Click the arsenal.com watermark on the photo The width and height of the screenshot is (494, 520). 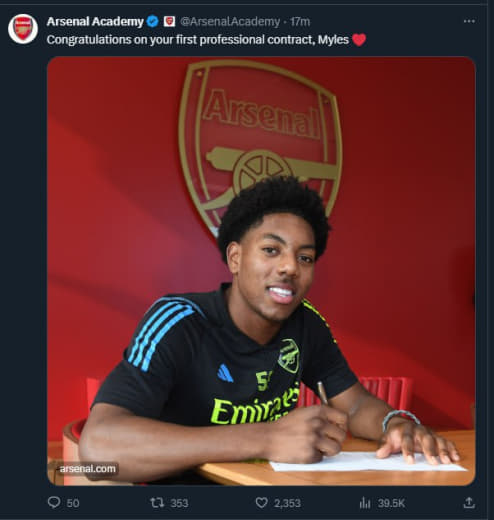click(88, 469)
